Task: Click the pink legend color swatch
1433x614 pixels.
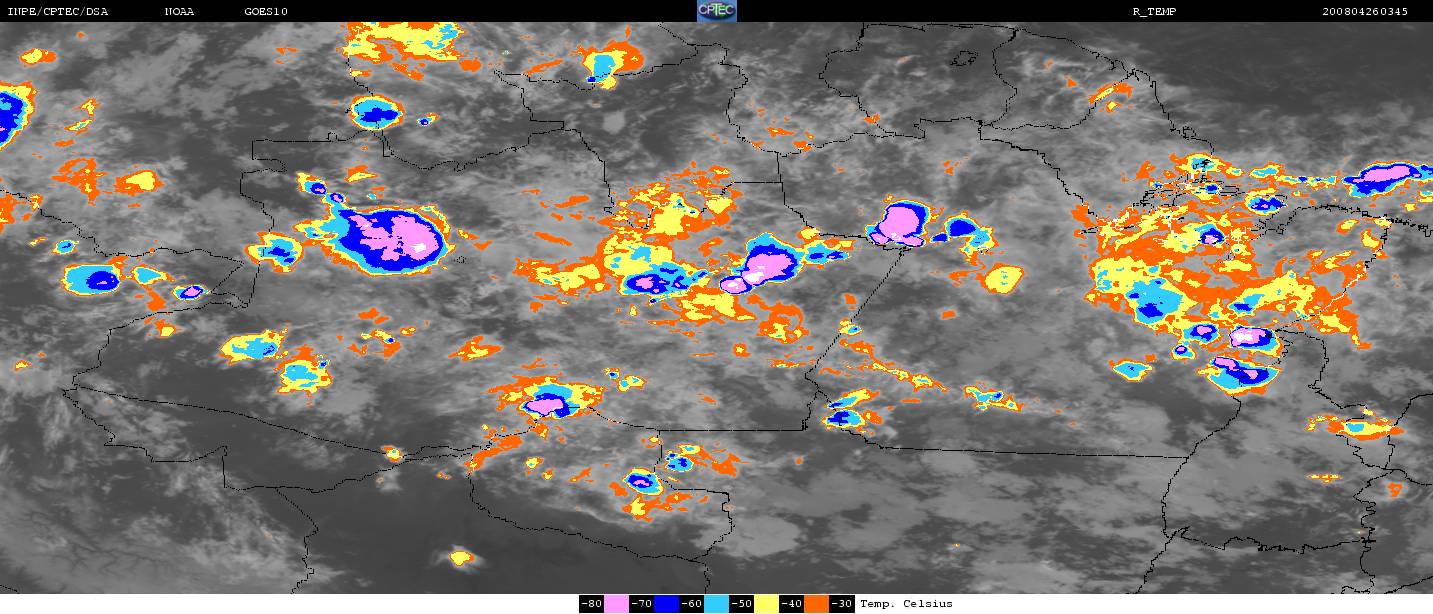Action: 616,604
